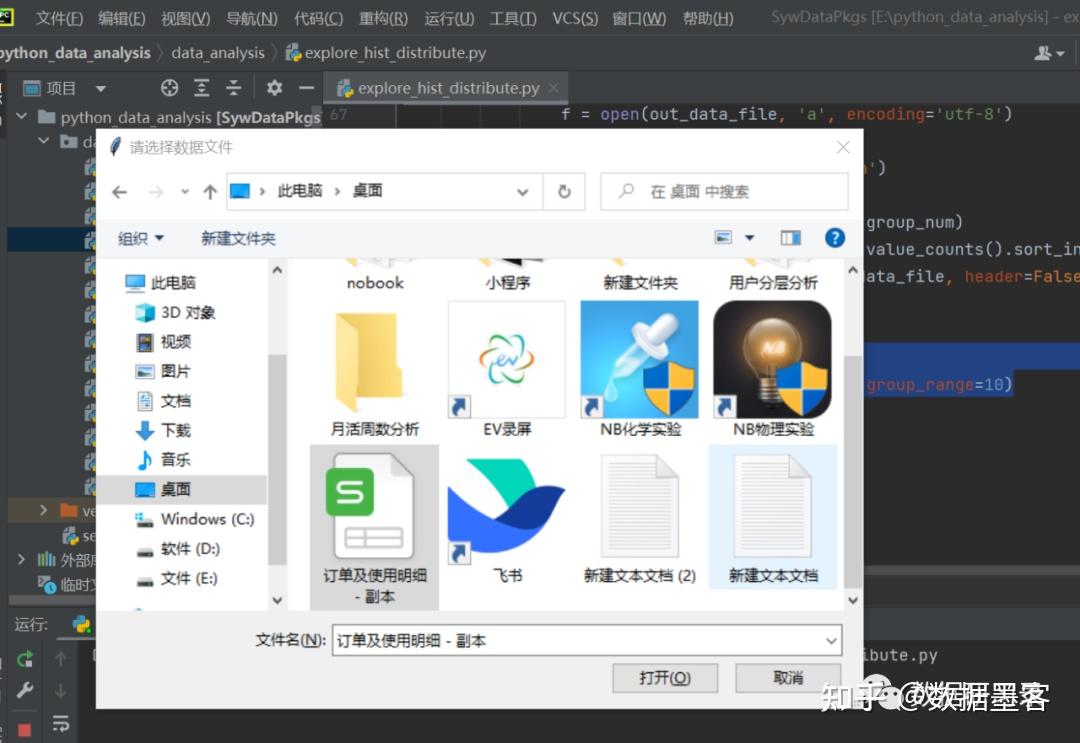Select the NB物理实验 shortcut icon

pyautogui.click(x=773, y=370)
